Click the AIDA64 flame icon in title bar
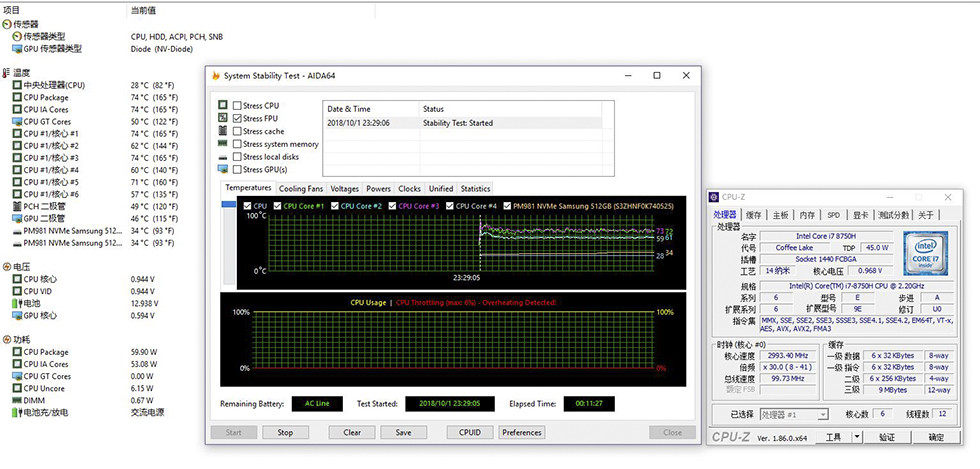 (x=215, y=76)
